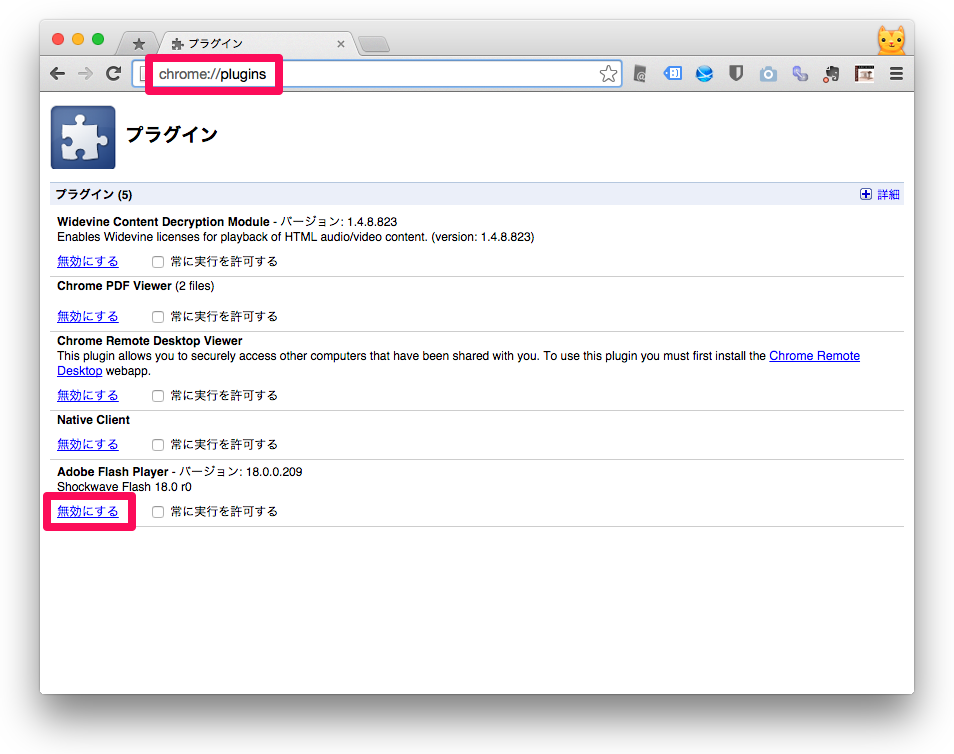Click the blue globe extension icon
This screenshot has height=754, width=954.
pos(704,74)
